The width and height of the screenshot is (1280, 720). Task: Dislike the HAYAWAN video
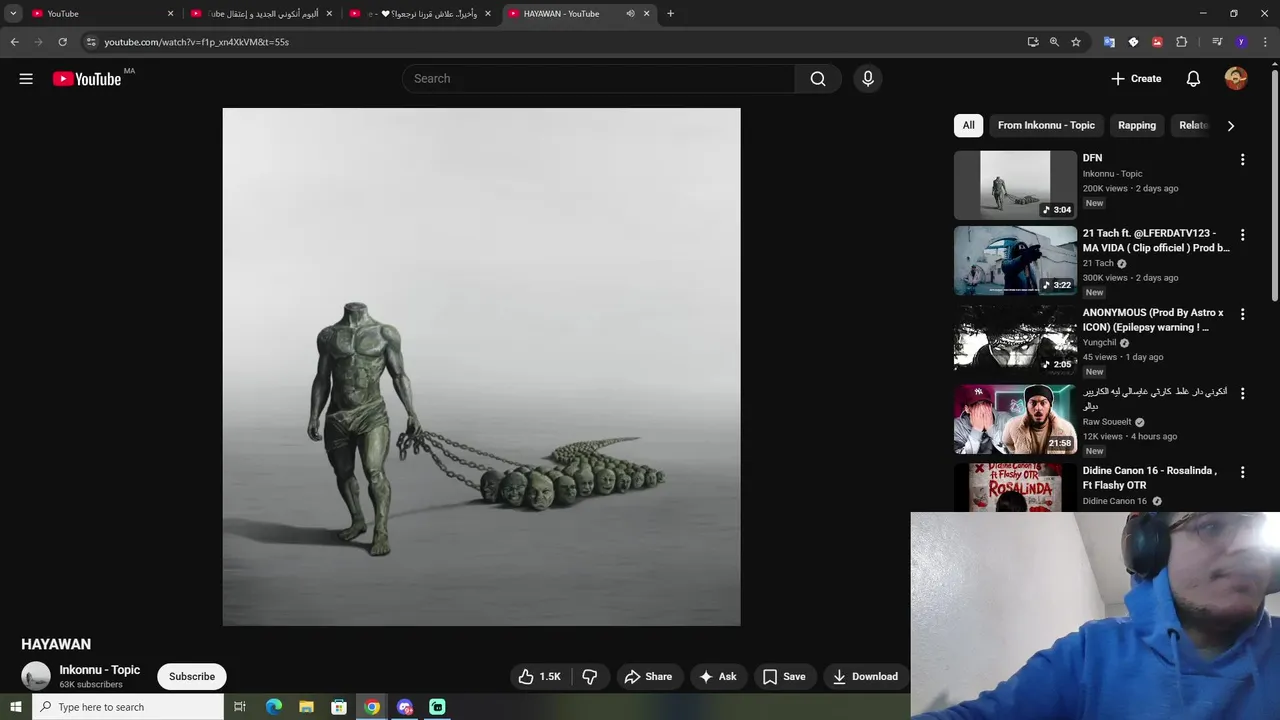click(590, 677)
